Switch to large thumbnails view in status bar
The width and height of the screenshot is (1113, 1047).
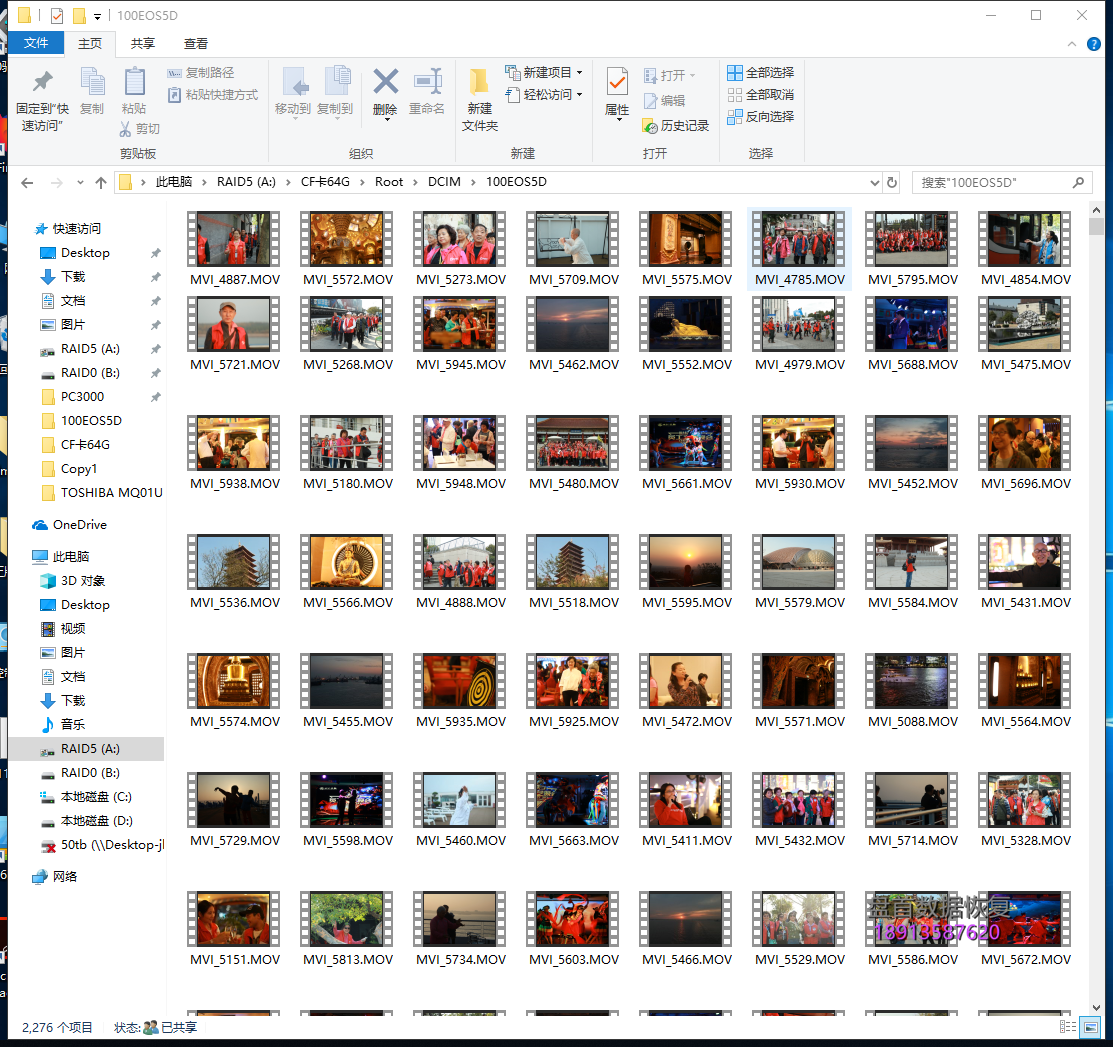[x=1090, y=1027]
